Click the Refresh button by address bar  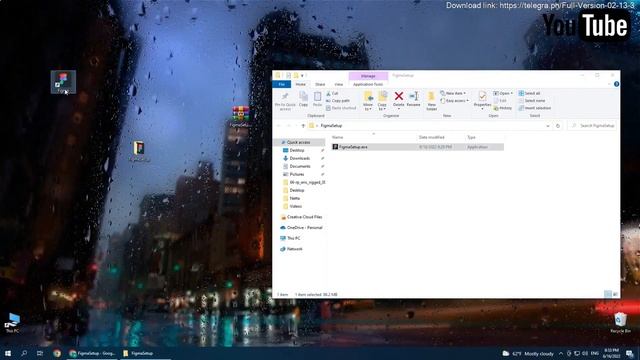coord(558,126)
